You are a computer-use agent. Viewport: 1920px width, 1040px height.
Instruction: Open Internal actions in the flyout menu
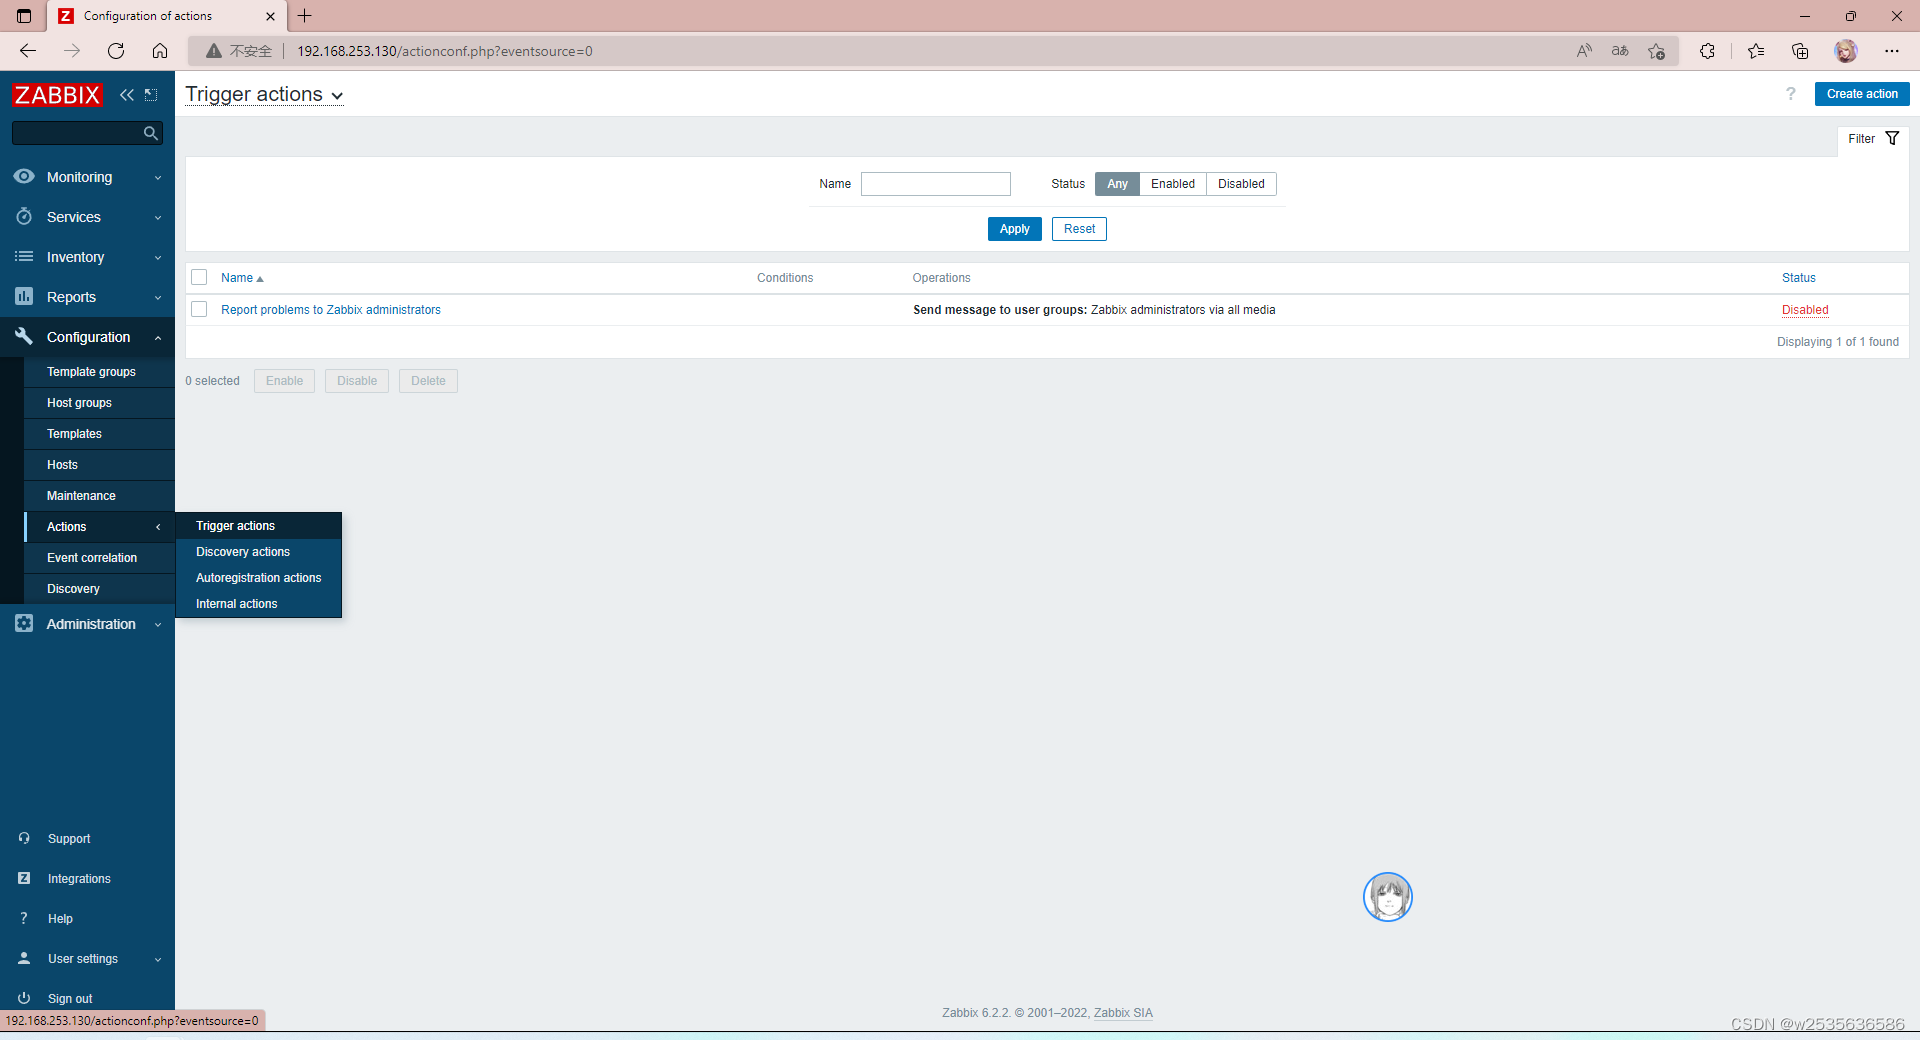258,603
